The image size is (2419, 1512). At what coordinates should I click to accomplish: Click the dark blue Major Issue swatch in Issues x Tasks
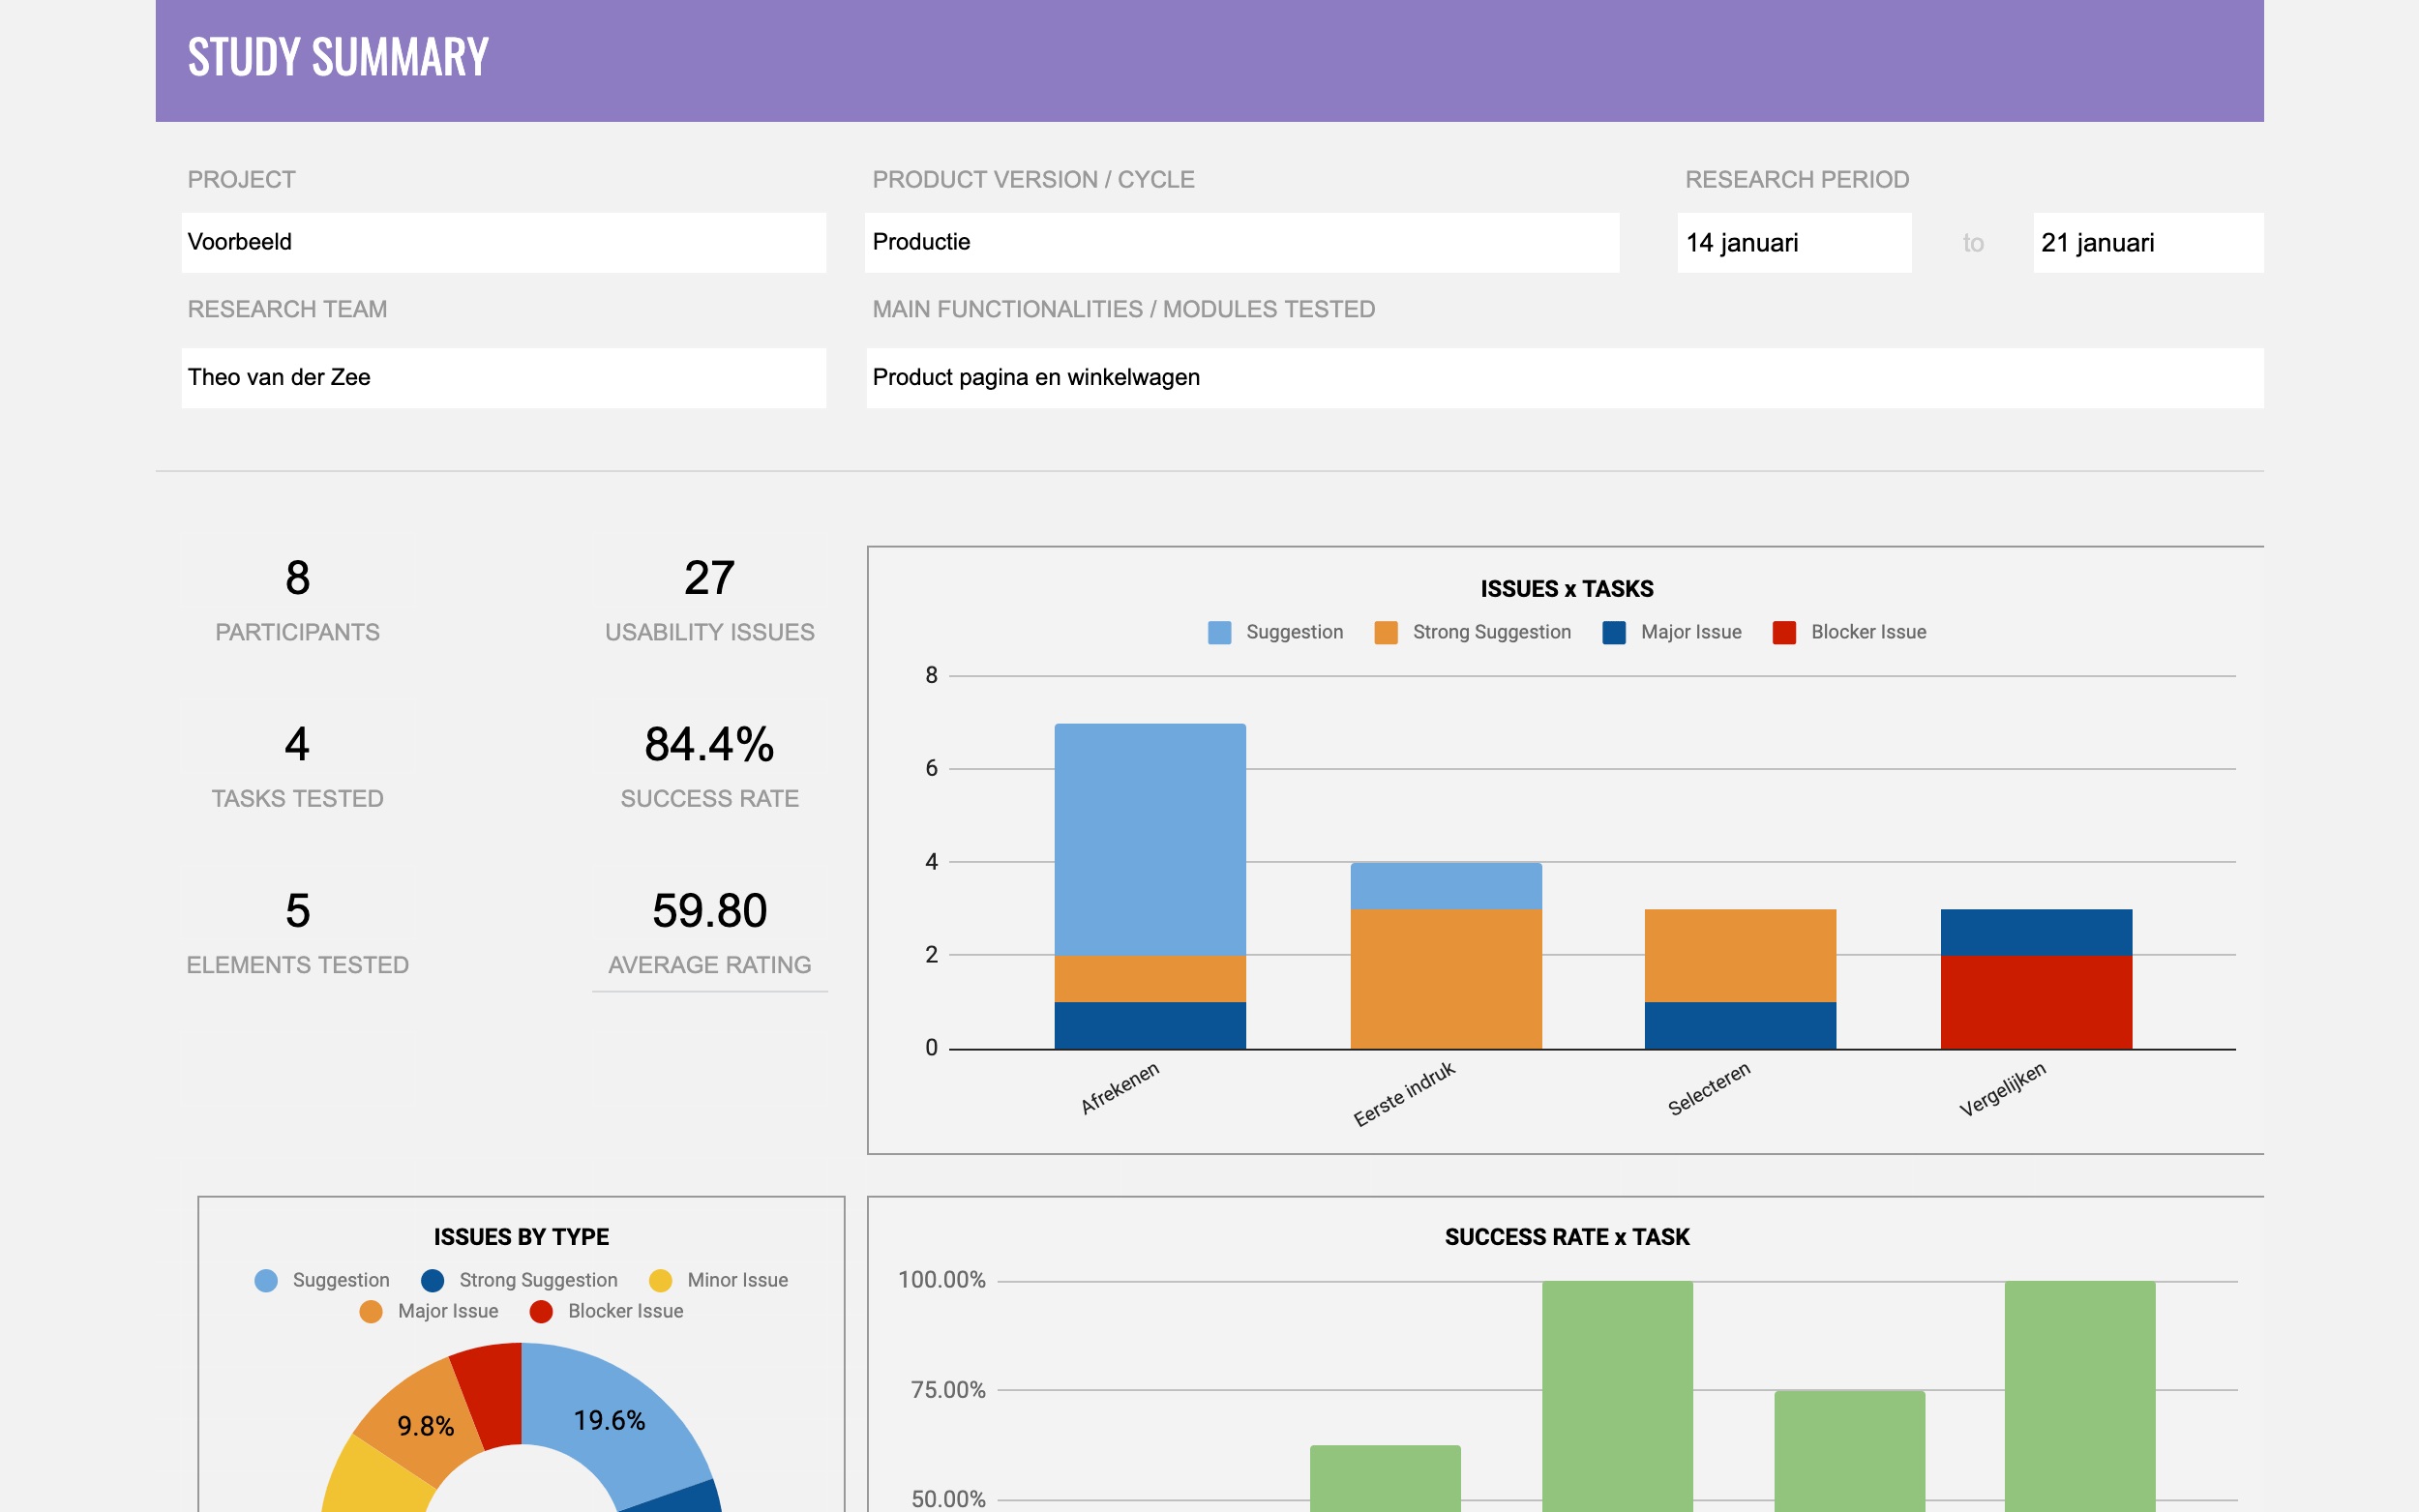[1613, 632]
